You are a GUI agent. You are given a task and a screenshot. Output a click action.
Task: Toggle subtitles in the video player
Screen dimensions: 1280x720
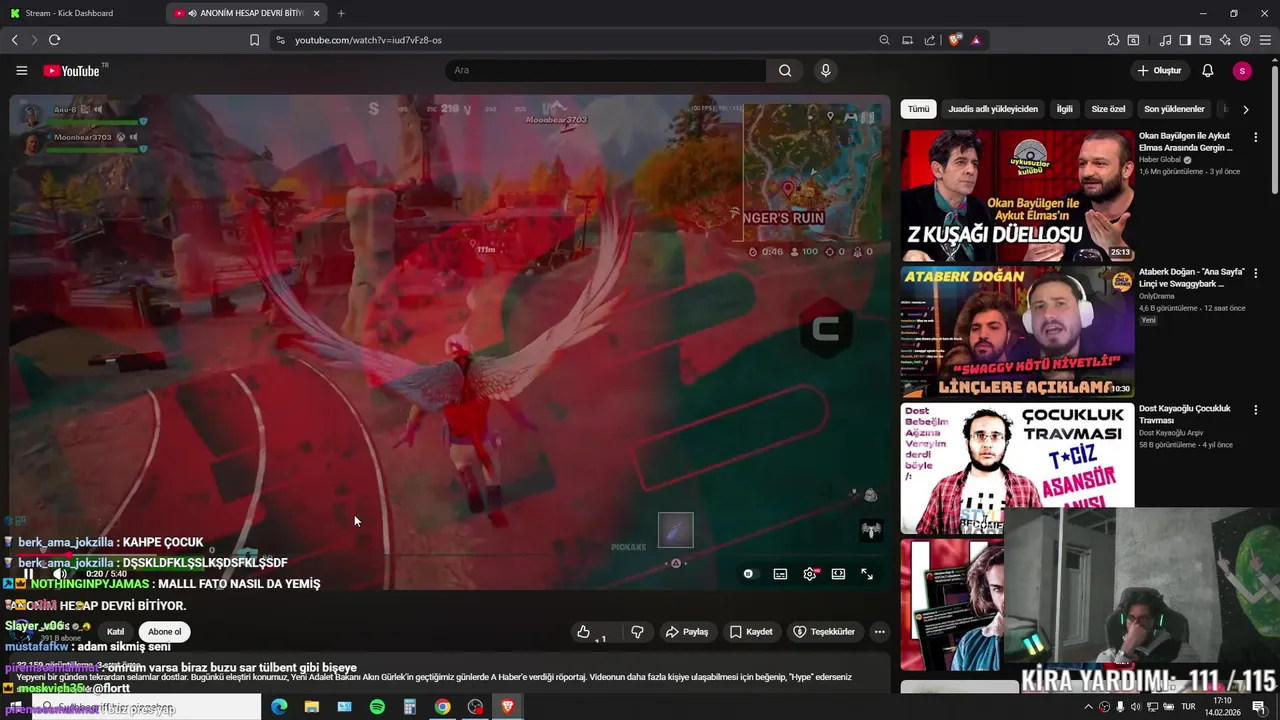(780, 574)
